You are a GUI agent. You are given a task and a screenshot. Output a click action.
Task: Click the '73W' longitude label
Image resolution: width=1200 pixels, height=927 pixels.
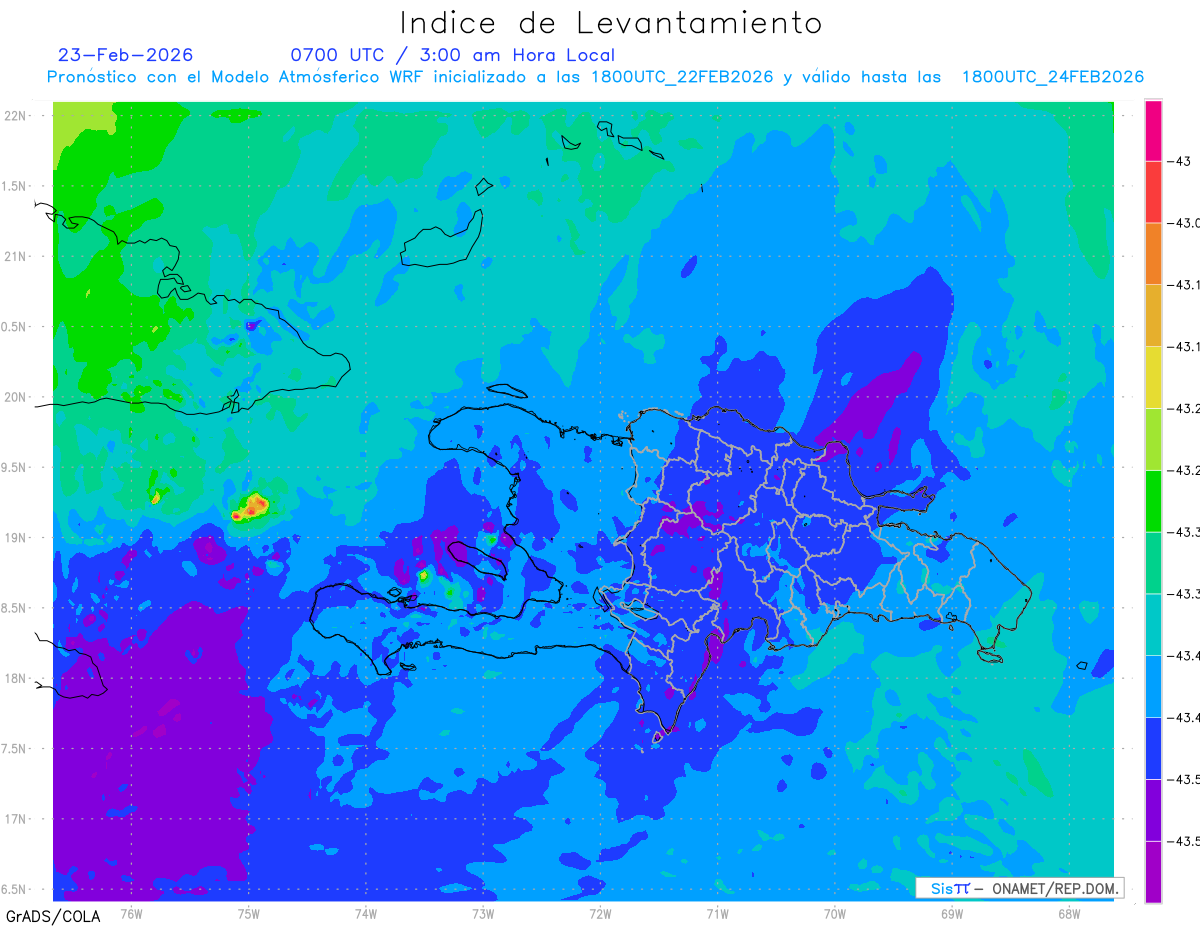click(x=483, y=913)
